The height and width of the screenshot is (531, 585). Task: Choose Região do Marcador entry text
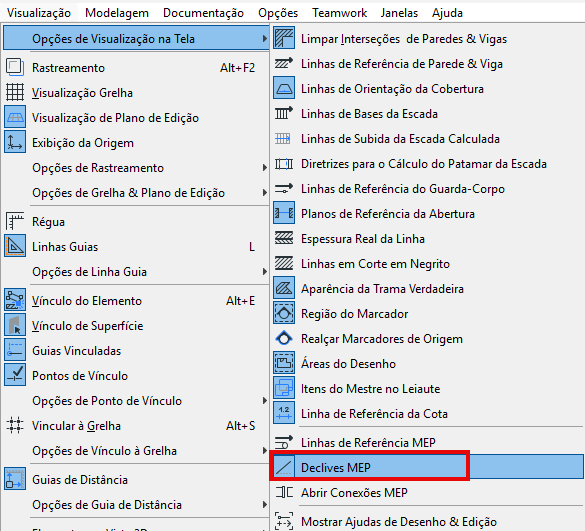(x=354, y=314)
